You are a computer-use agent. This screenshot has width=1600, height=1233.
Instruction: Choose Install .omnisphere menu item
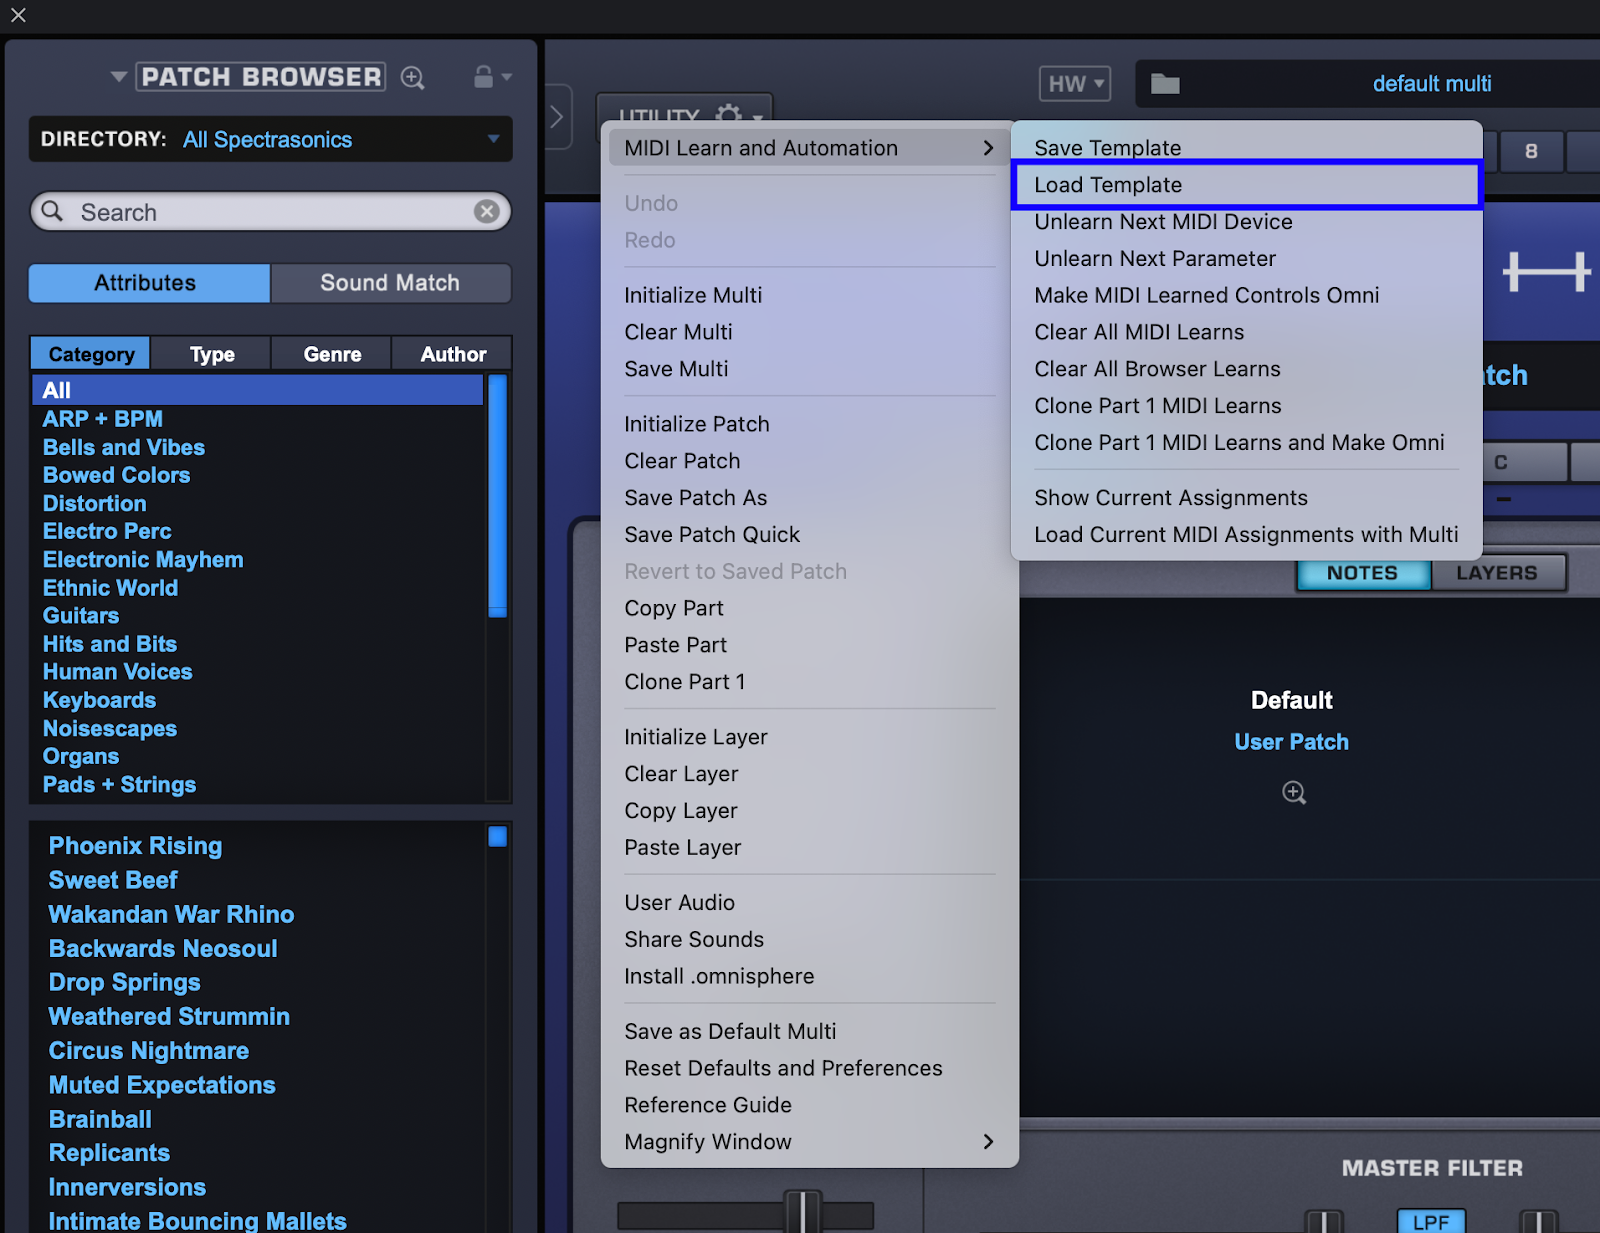pyautogui.click(x=808, y=976)
